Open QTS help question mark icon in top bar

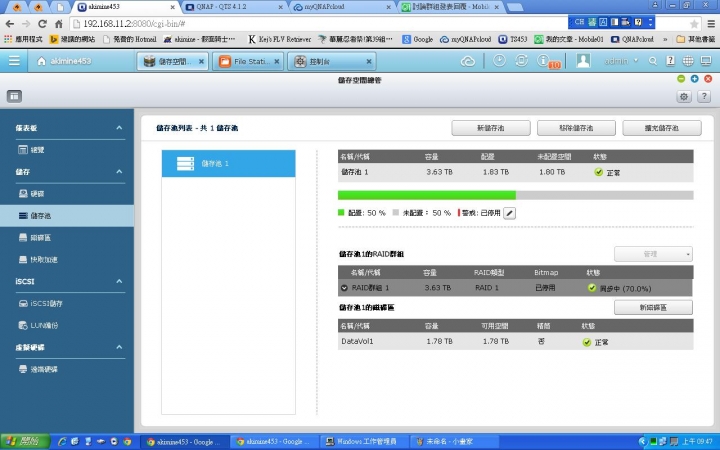pyautogui.click(x=670, y=61)
